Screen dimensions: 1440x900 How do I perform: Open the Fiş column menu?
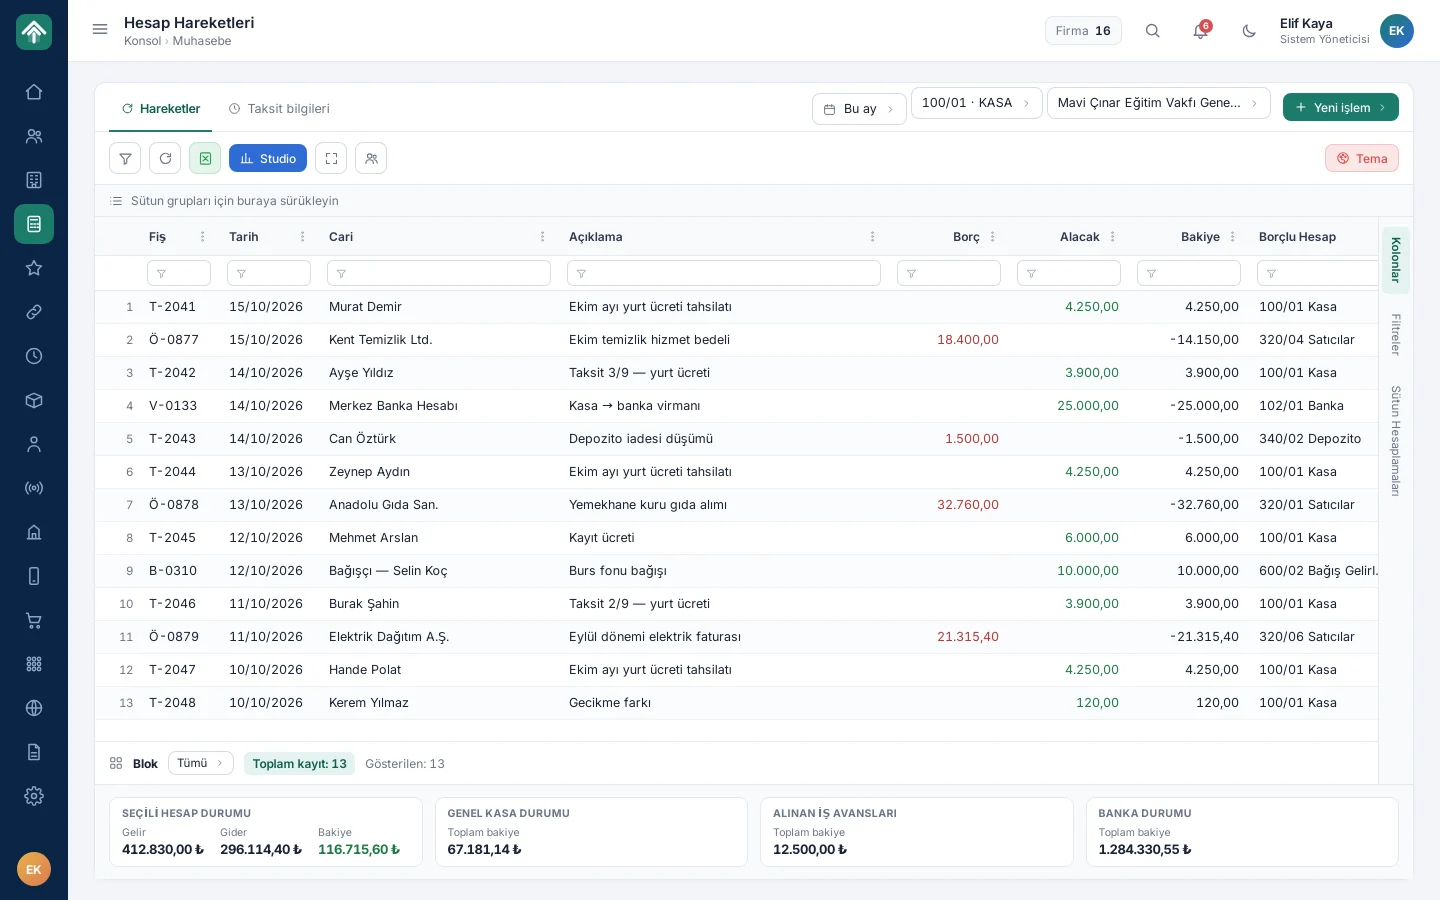[x=203, y=237]
